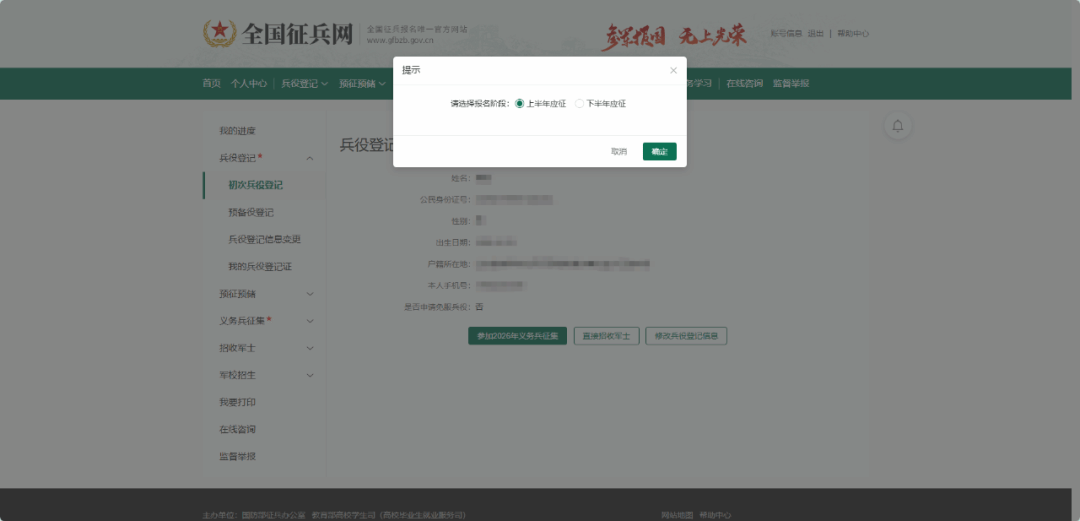Open 我的兵役登记证 sidebar item
Image resolution: width=1080 pixels, height=521 pixels.
(x=259, y=267)
